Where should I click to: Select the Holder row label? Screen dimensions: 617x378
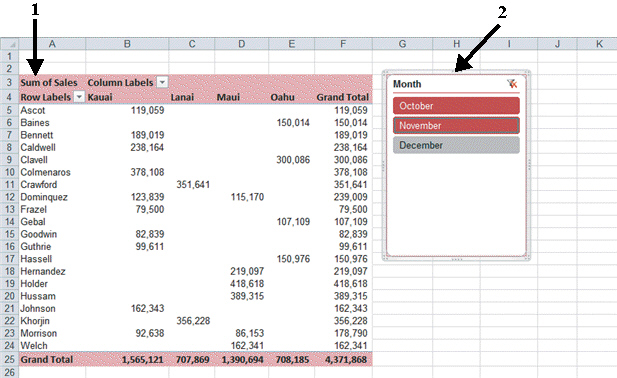pos(34,284)
